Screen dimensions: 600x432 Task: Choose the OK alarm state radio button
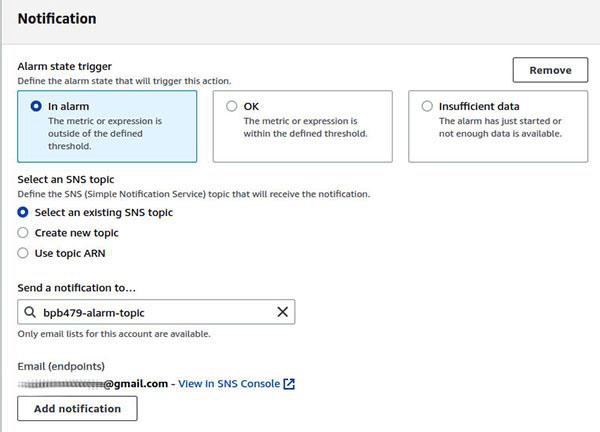(232, 106)
